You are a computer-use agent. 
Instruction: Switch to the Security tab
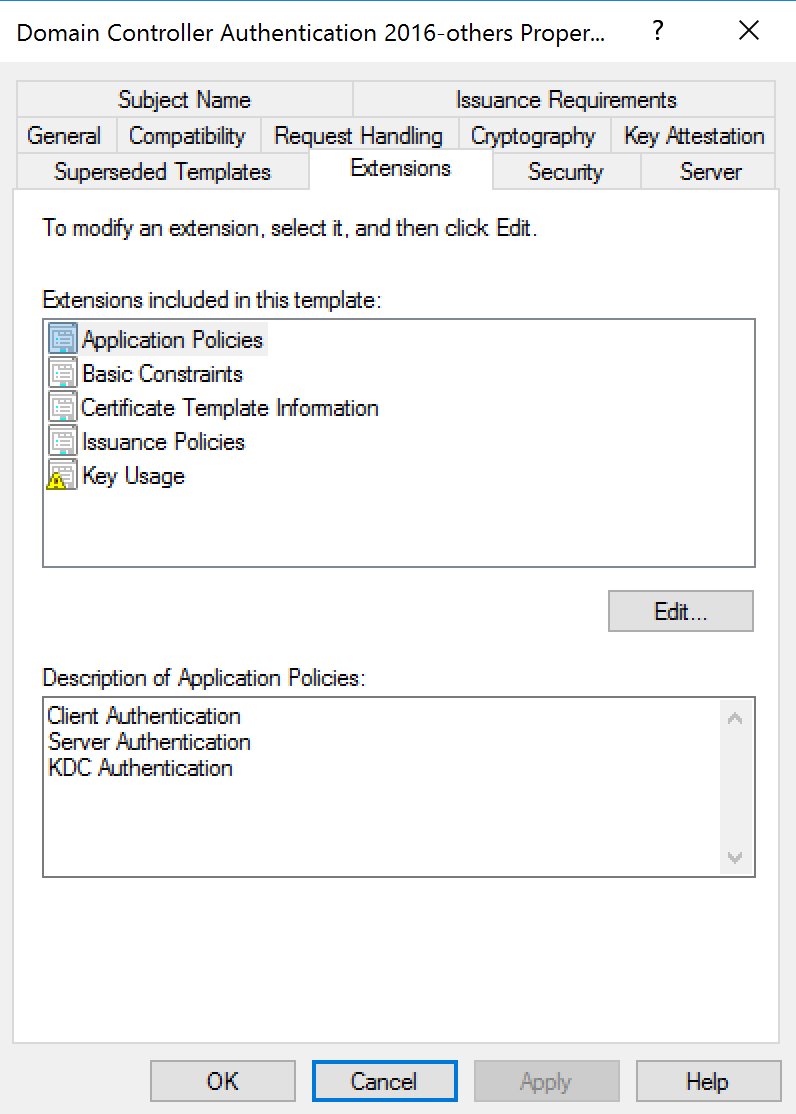[566, 171]
